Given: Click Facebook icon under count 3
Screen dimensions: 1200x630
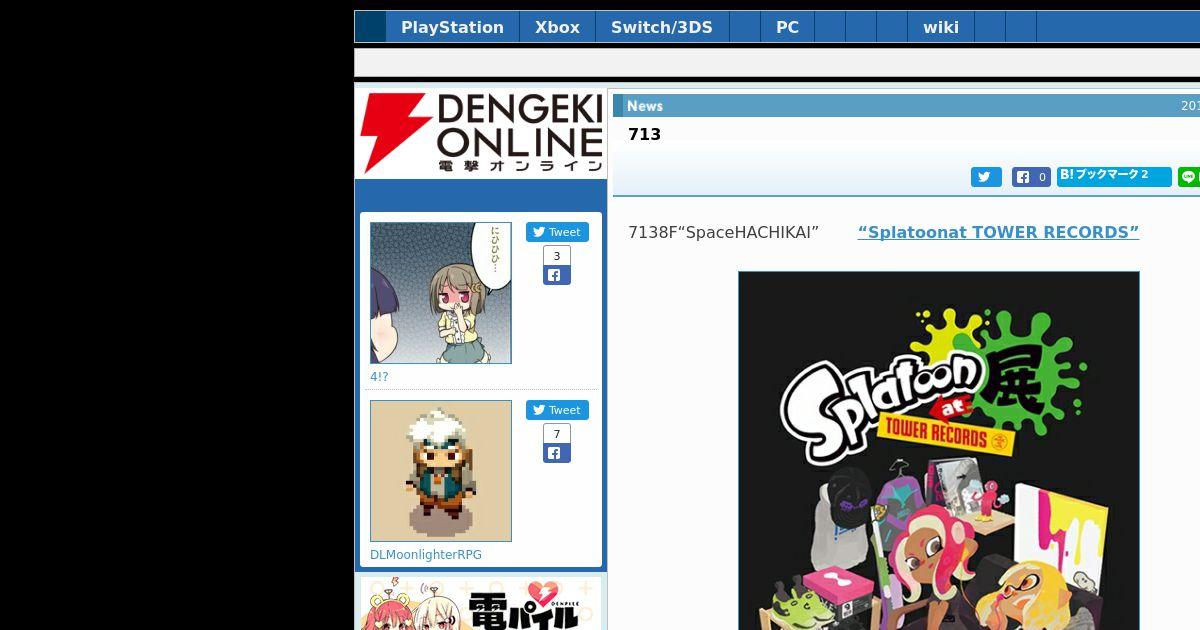Looking at the screenshot, I should [557, 275].
